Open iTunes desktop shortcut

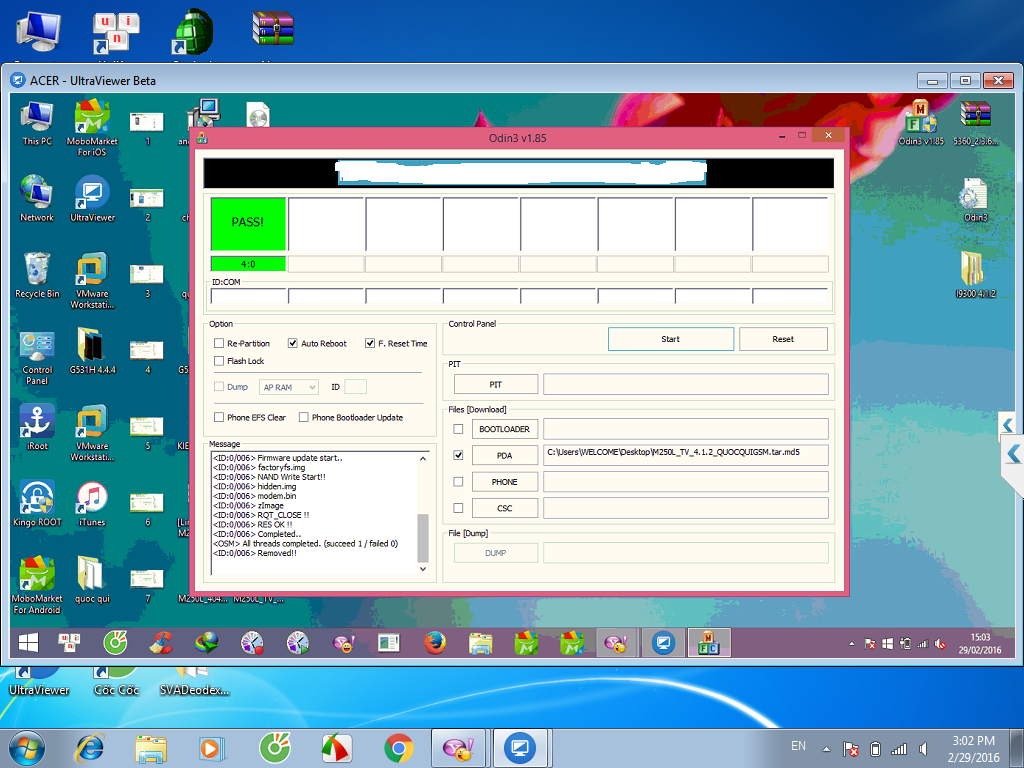92,504
